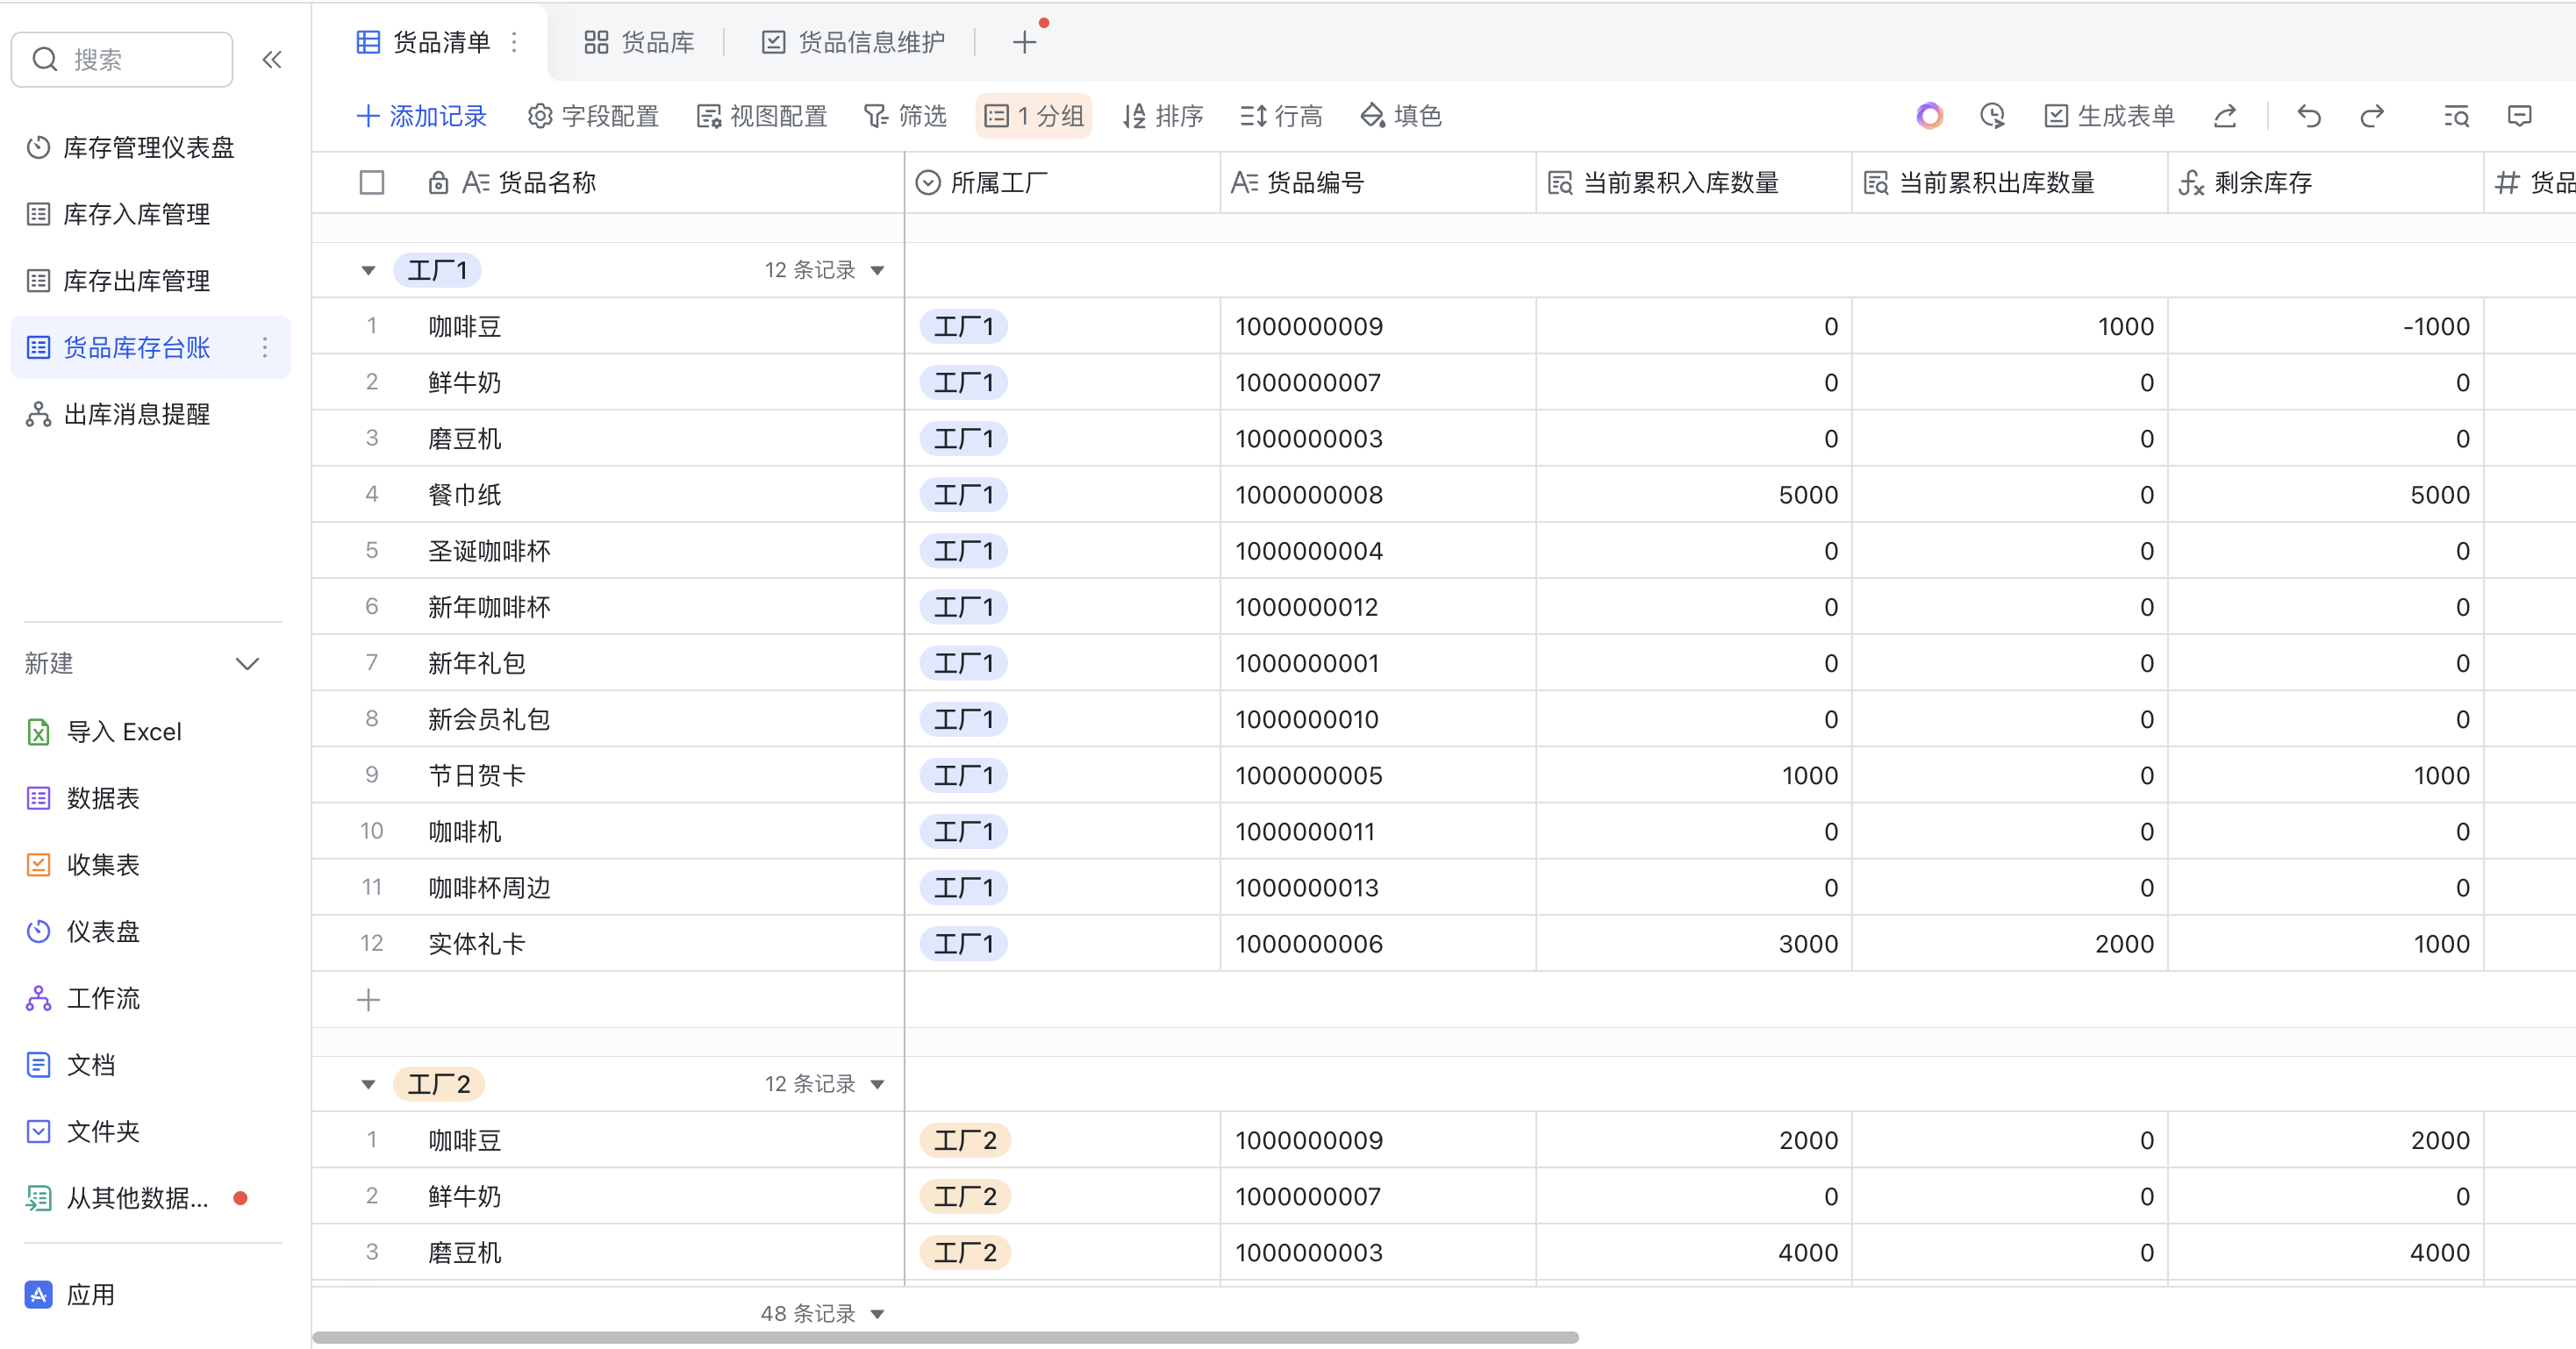Open the colorful AI assistant icon
This screenshot has width=2576, height=1349.
click(1929, 116)
